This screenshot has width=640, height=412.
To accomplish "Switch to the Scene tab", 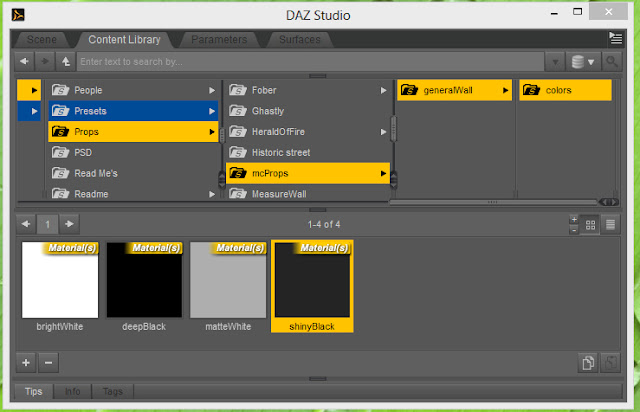I will (42, 40).
